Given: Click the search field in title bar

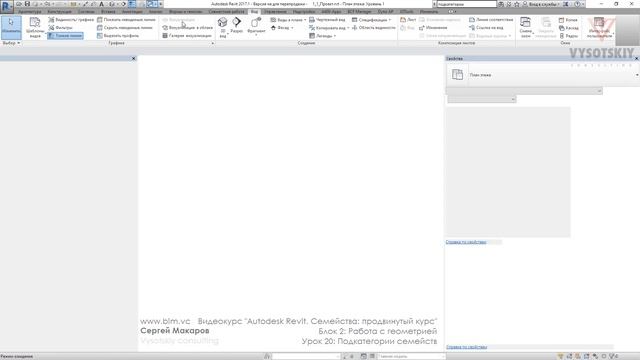Looking at the screenshot, I should coord(467,4).
